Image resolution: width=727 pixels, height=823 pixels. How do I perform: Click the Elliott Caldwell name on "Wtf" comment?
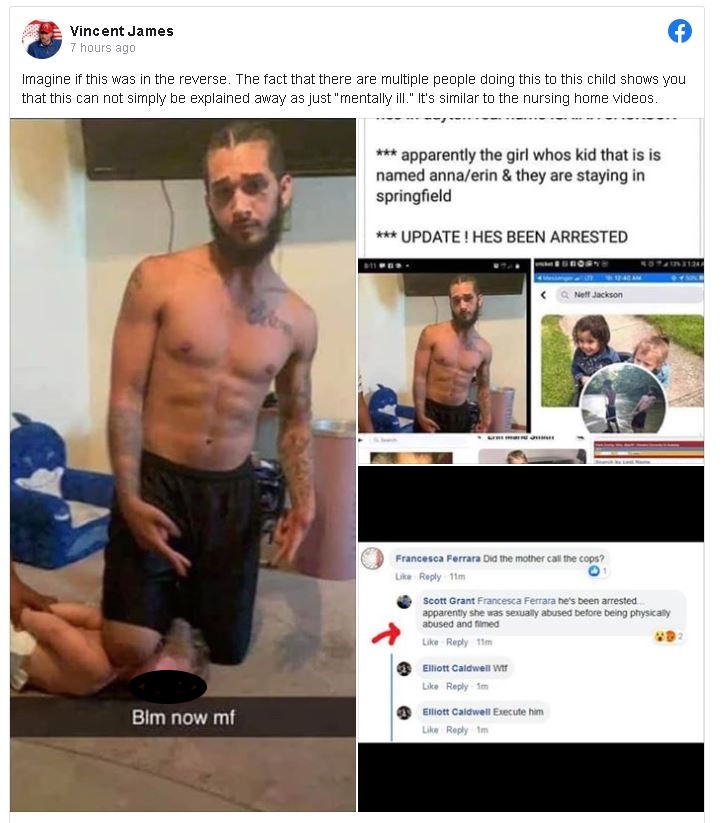(456, 668)
